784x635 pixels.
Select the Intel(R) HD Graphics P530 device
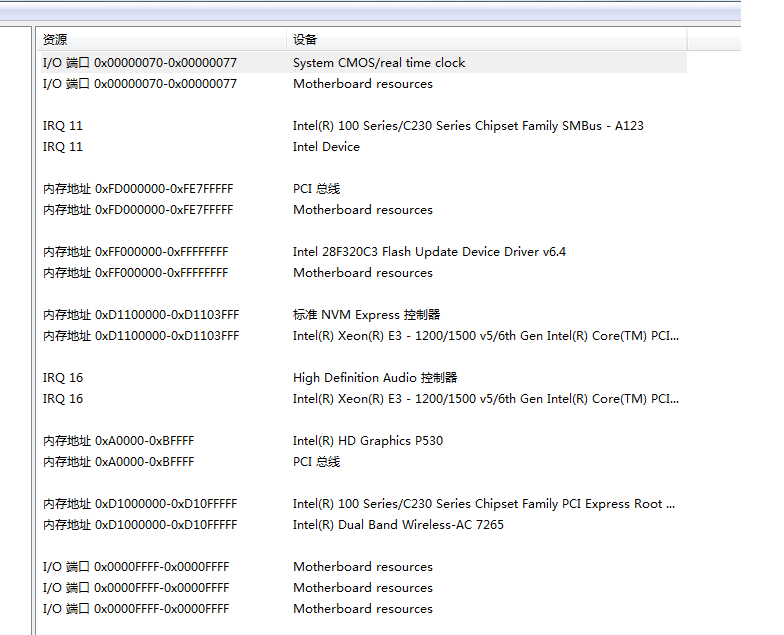[368, 441]
